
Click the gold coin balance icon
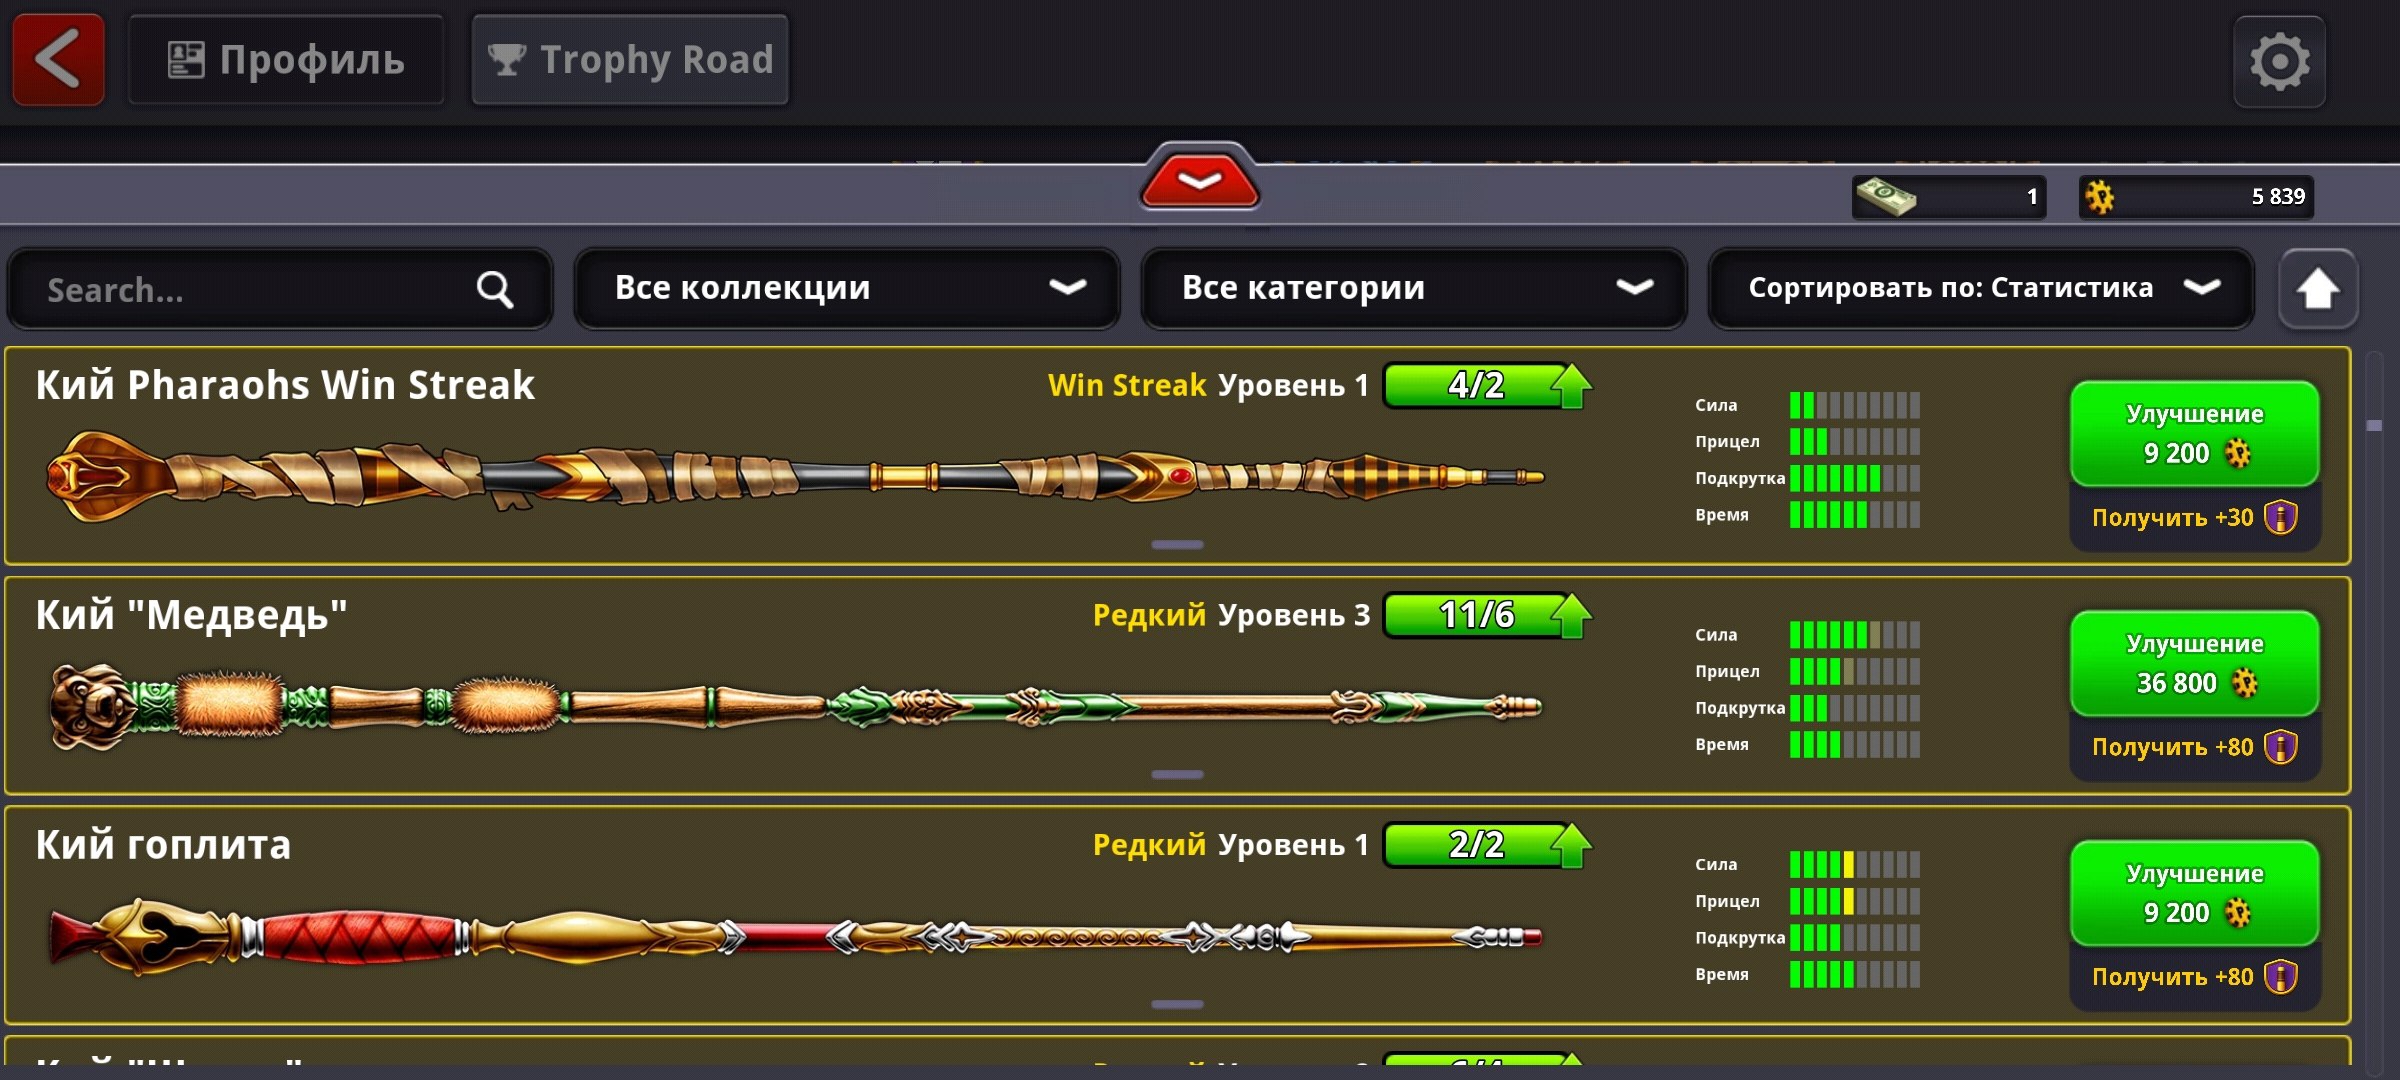coord(2100,197)
